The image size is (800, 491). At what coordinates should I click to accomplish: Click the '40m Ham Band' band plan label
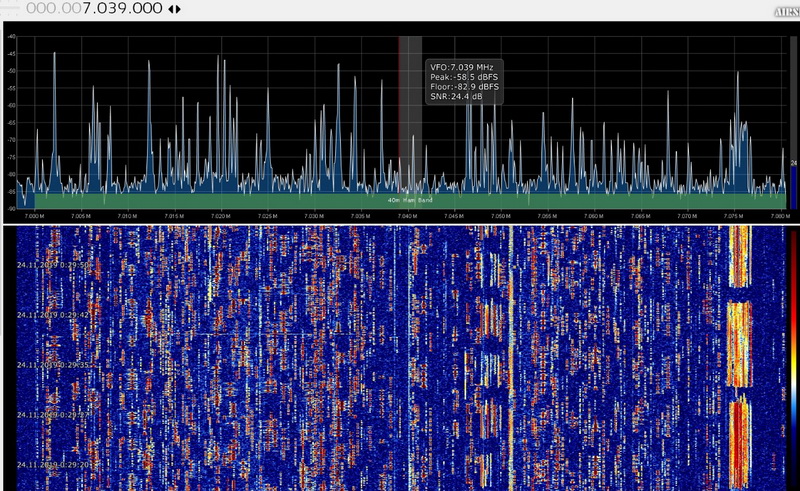pyautogui.click(x=410, y=200)
